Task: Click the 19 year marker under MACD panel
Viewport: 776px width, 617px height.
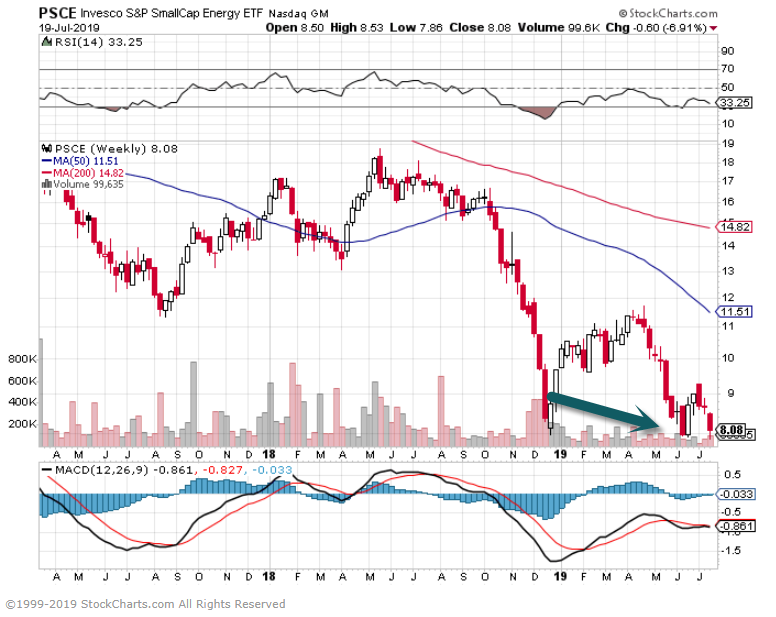Action: pyautogui.click(x=560, y=576)
